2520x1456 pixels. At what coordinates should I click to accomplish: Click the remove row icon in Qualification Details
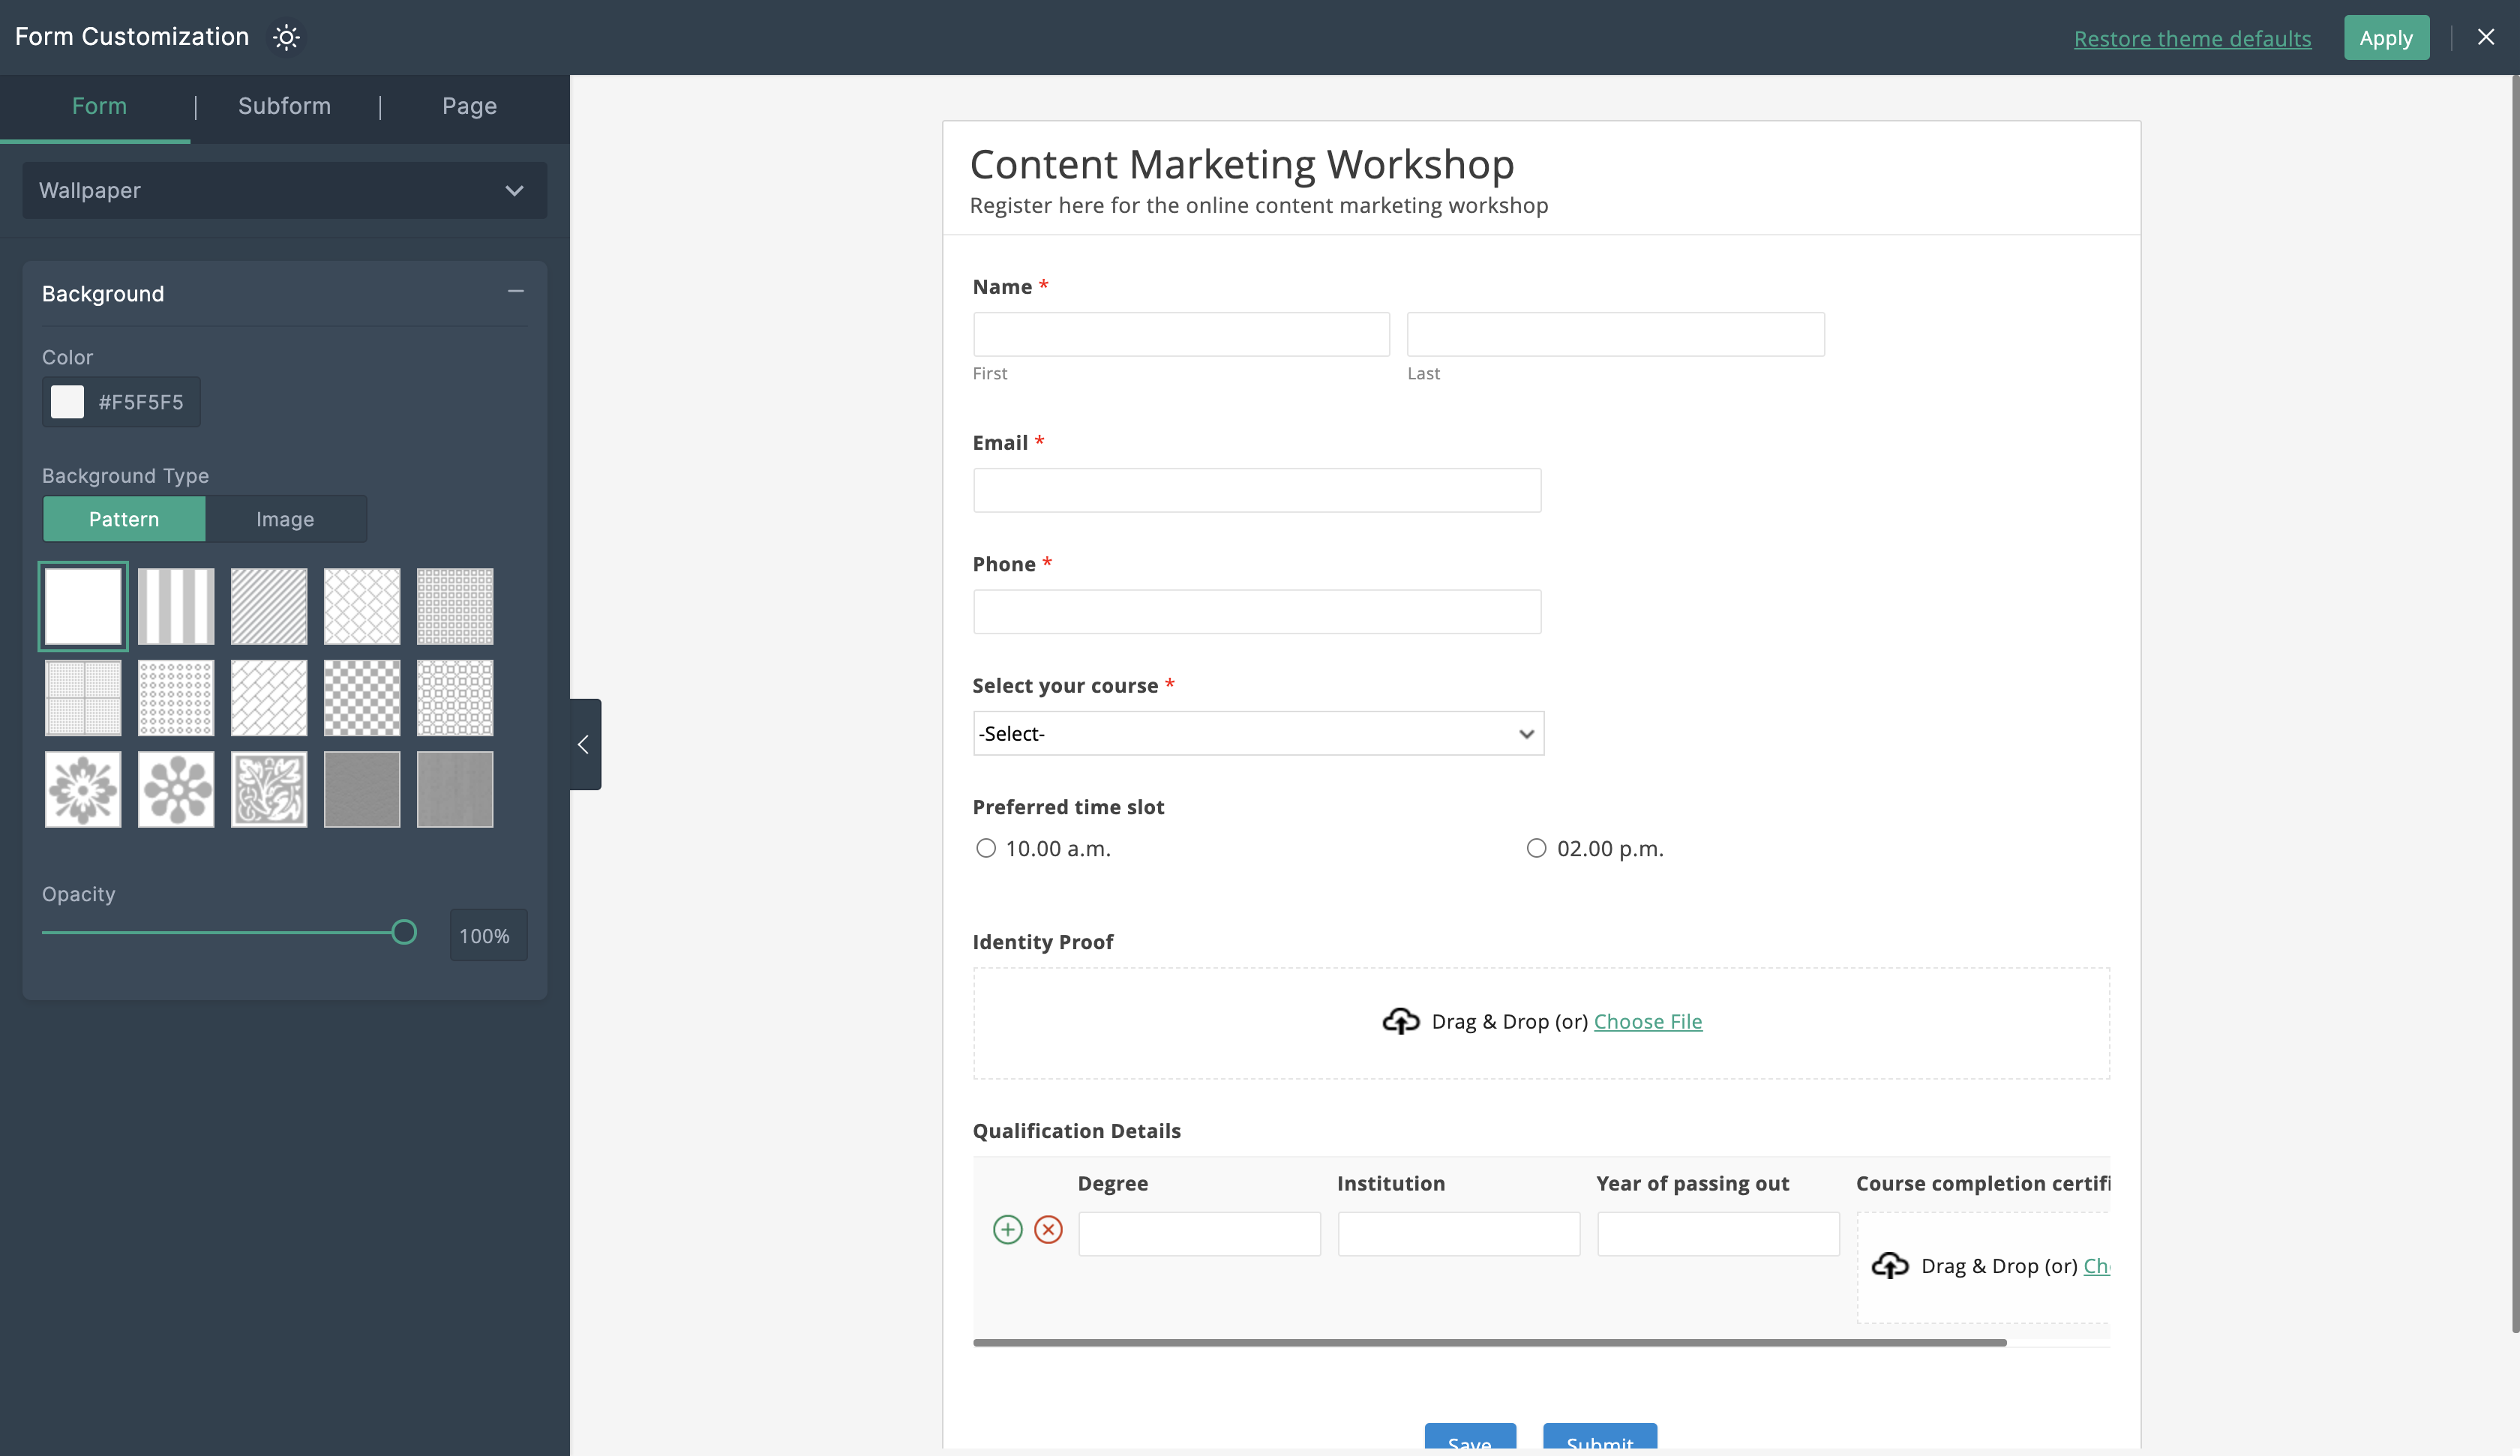(x=1048, y=1229)
